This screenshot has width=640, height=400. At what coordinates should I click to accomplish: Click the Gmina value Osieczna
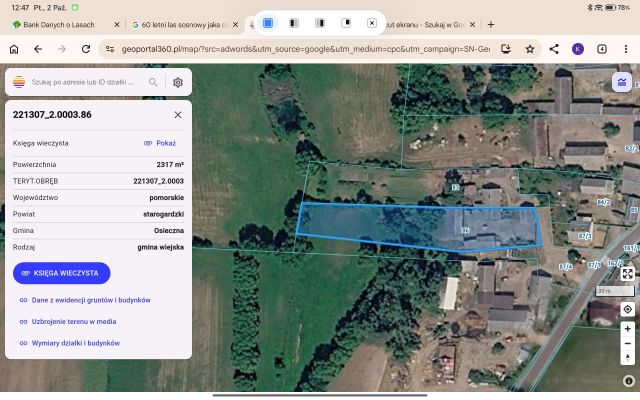(169, 231)
